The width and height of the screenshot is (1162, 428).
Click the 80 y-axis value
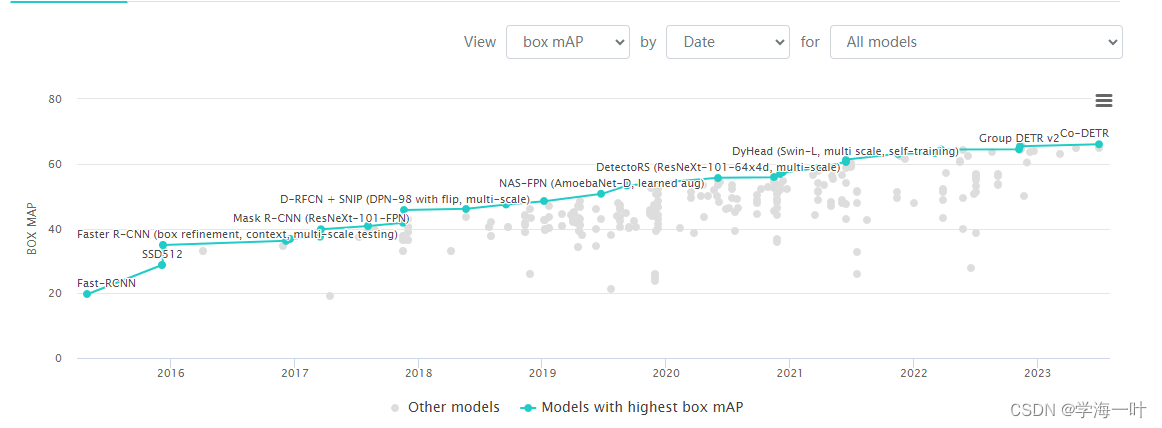pyautogui.click(x=56, y=99)
